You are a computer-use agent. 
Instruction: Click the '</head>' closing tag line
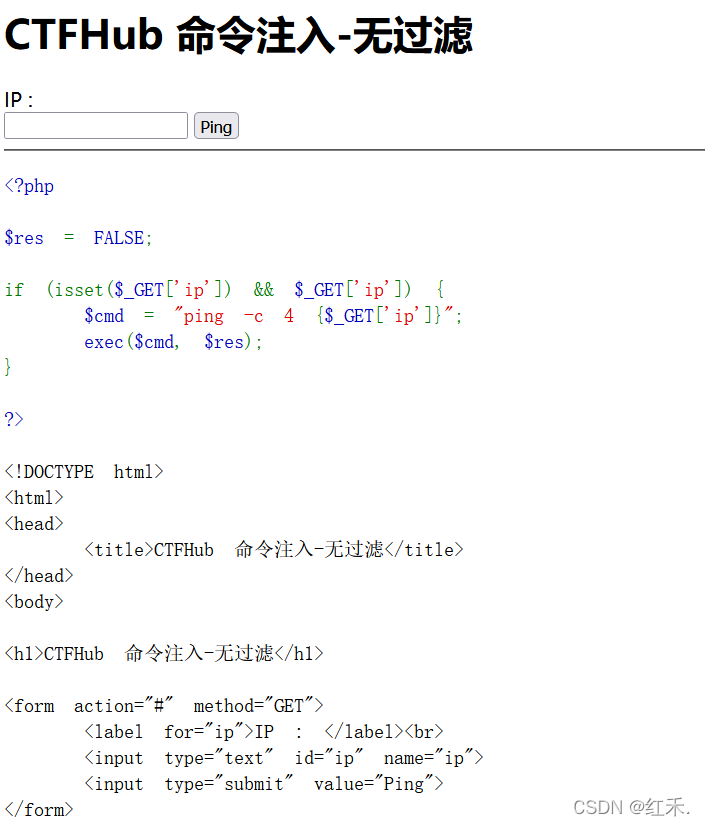(39, 576)
